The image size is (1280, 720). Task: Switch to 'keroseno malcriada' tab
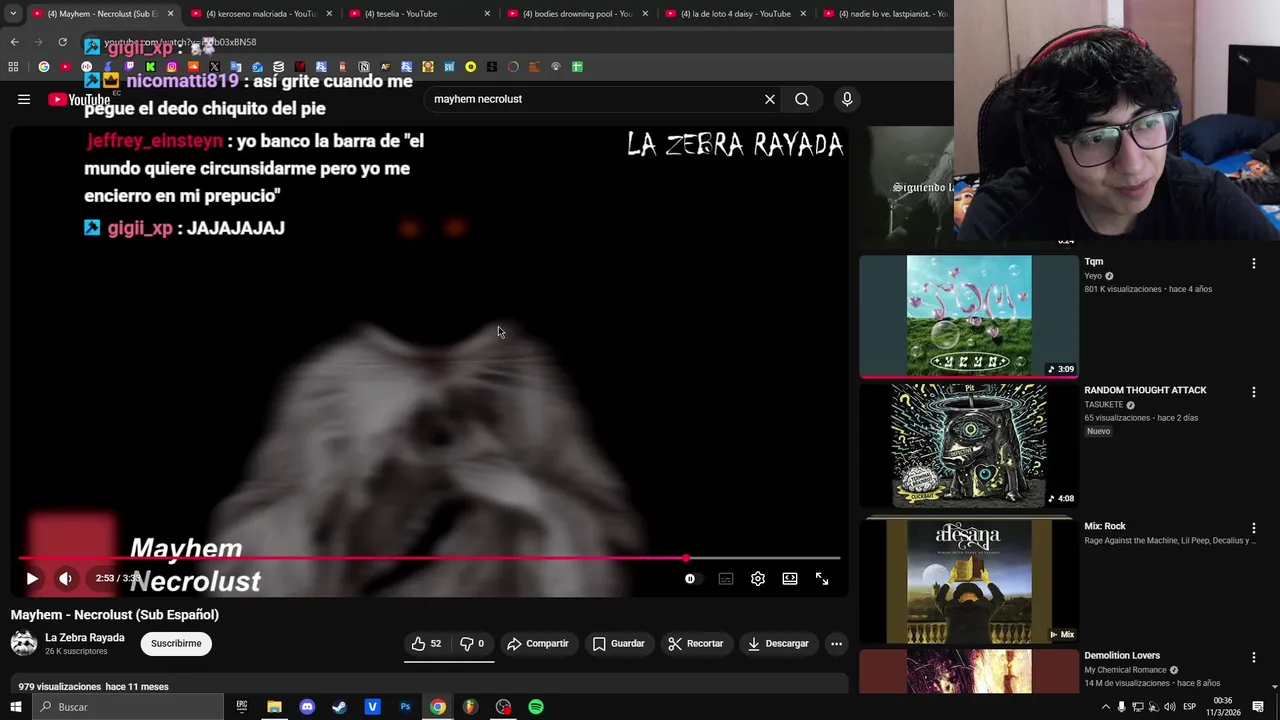click(260, 13)
